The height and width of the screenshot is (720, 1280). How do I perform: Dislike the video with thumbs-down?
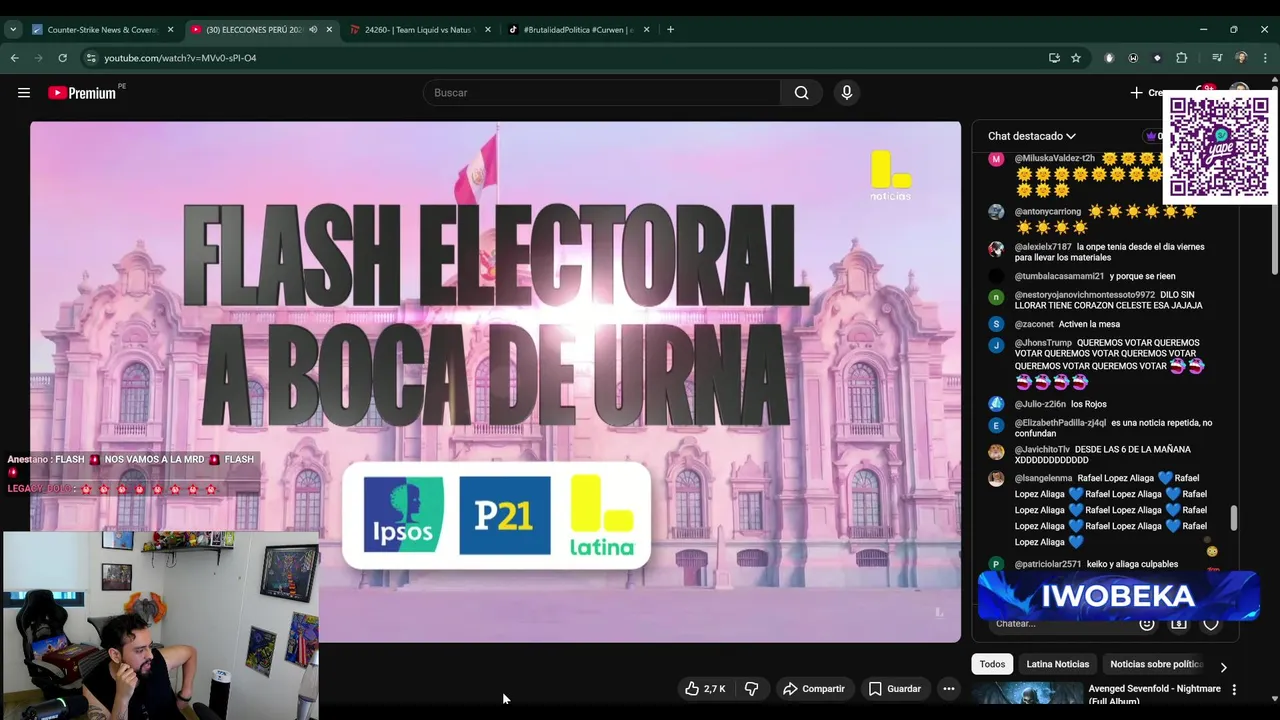[x=752, y=689]
